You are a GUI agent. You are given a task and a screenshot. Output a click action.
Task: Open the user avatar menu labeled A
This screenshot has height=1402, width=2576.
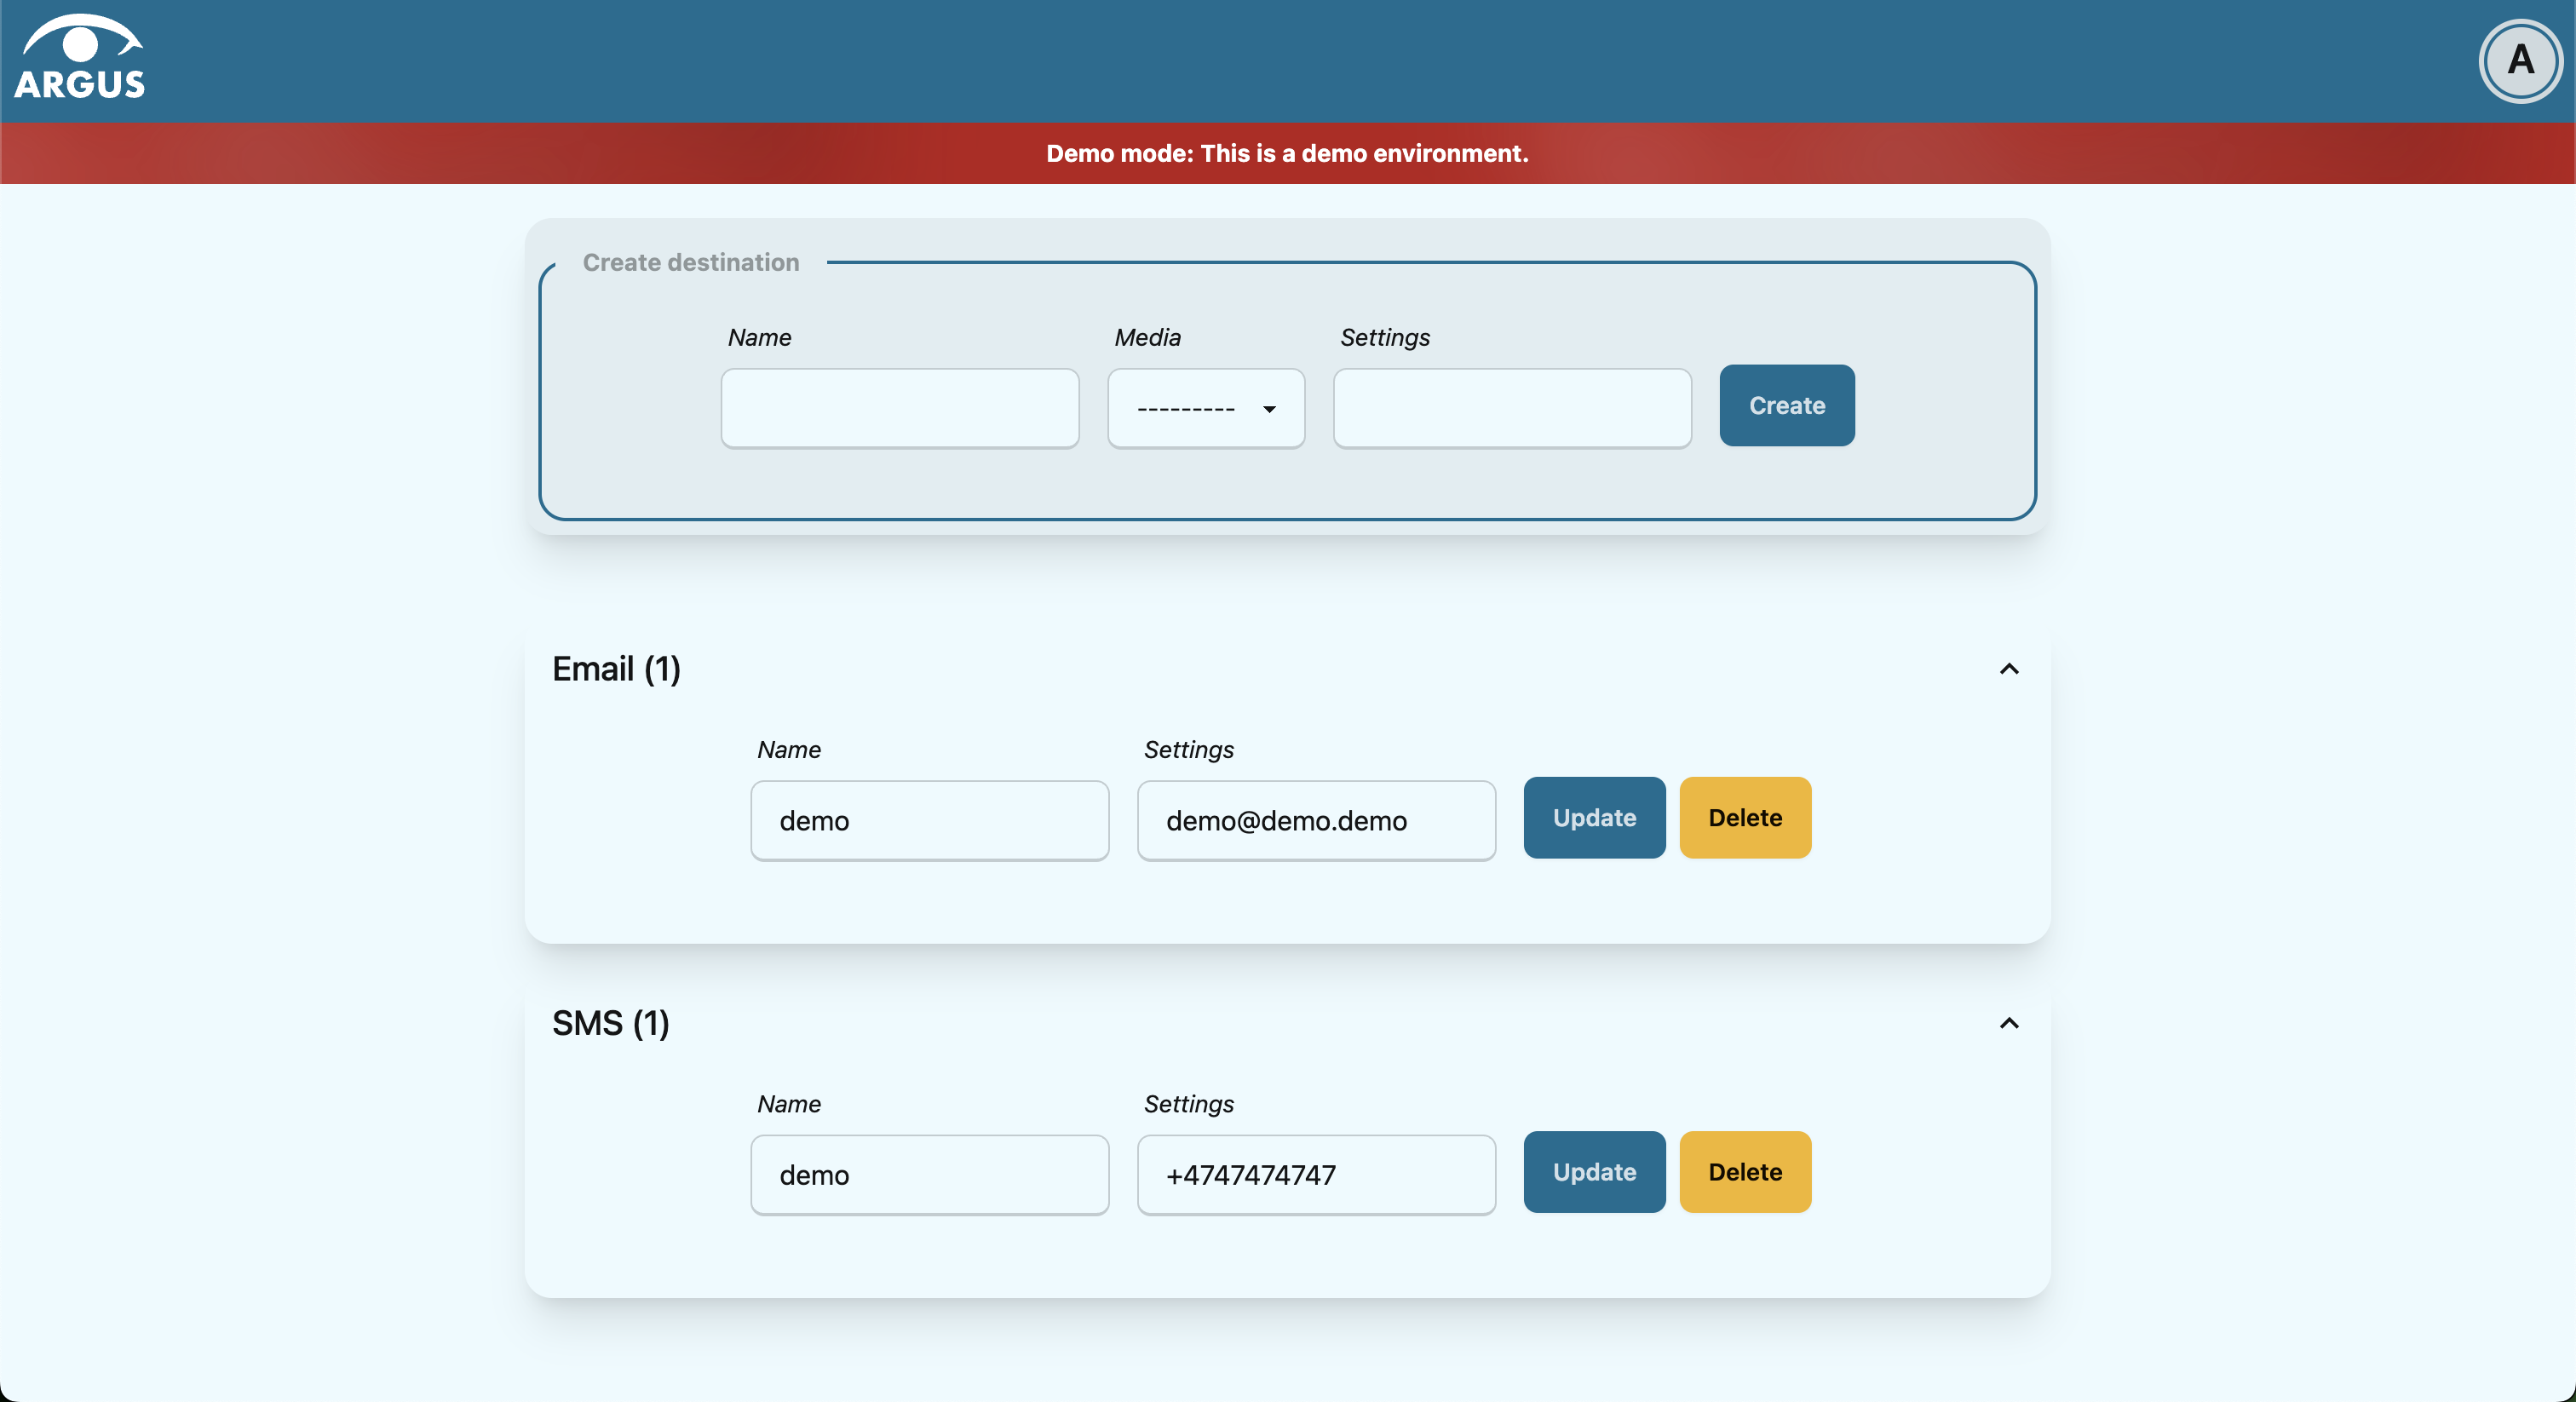2520,61
